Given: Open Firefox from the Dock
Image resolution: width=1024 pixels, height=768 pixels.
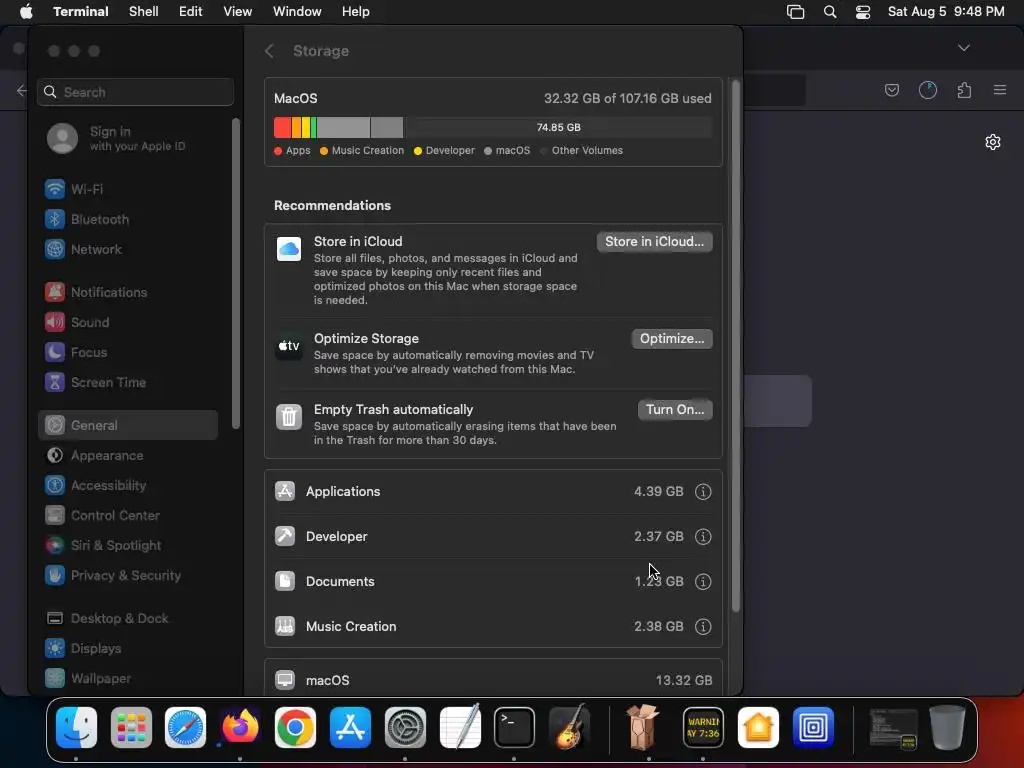Looking at the screenshot, I should (240, 728).
